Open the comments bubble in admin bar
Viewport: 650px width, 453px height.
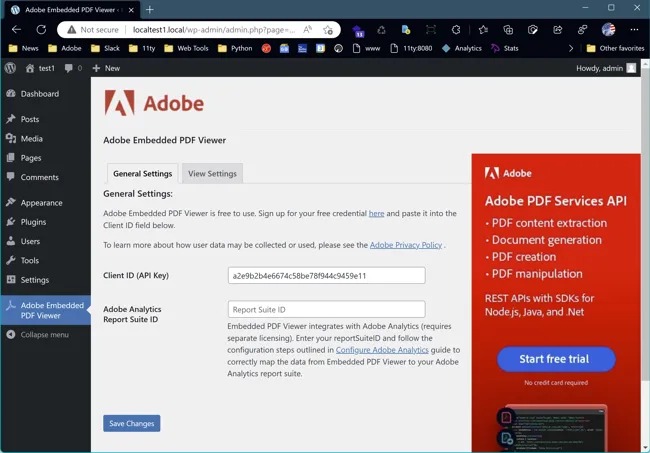coord(73,68)
